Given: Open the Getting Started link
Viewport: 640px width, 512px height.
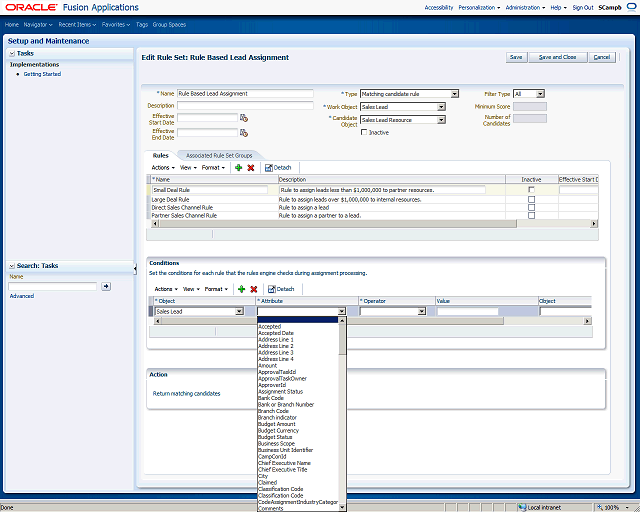Looking at the screenshot, I should [x=42, y=74].
